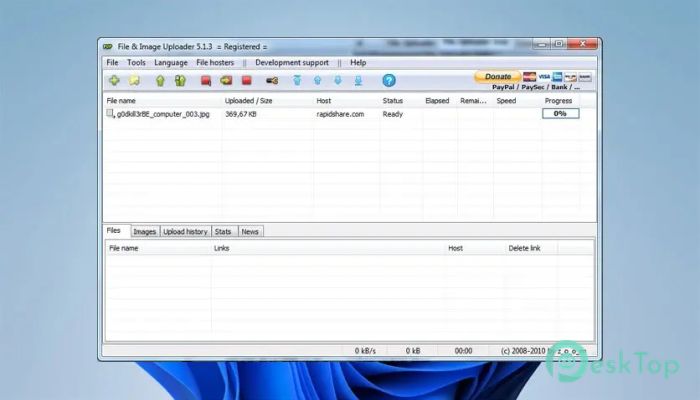The image size is (700, 400).
Task: Open the Help menu
Action: point(358,62)
